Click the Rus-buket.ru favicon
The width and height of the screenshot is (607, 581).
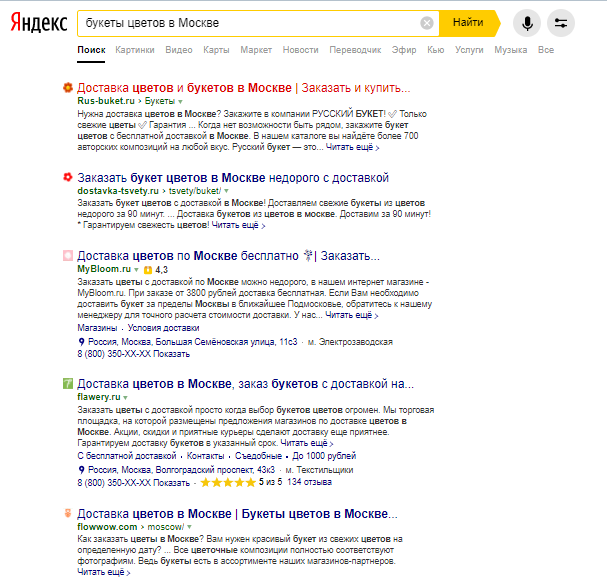pos(68,88)
